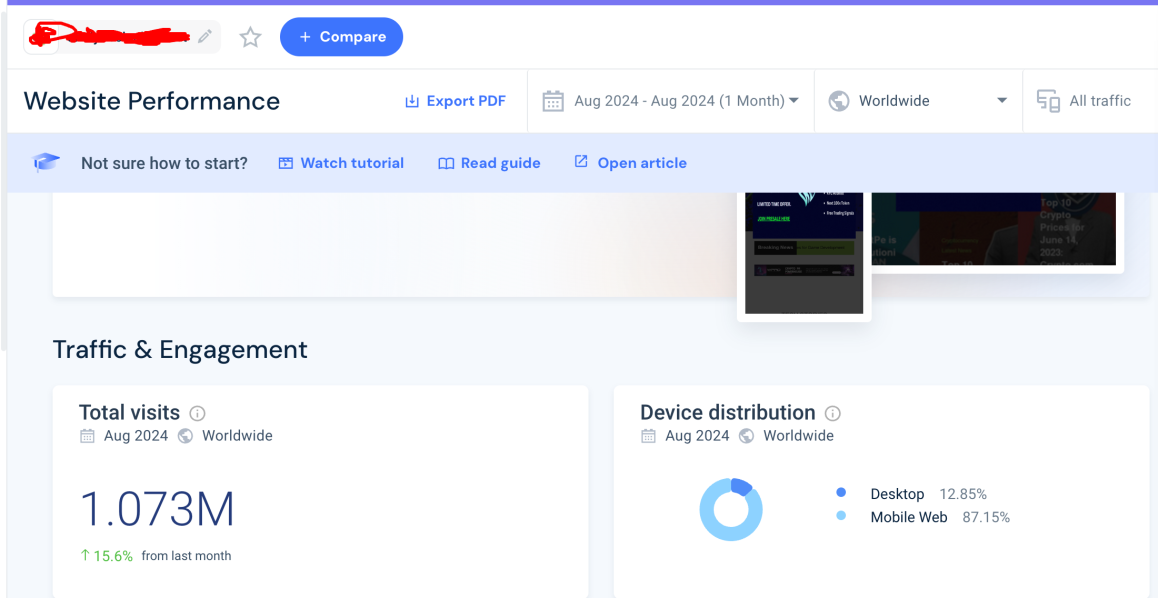The height and width of the screenshot is (598, 1158).
Task: Click the globe icon in country selector
Action: coord(839,101)
